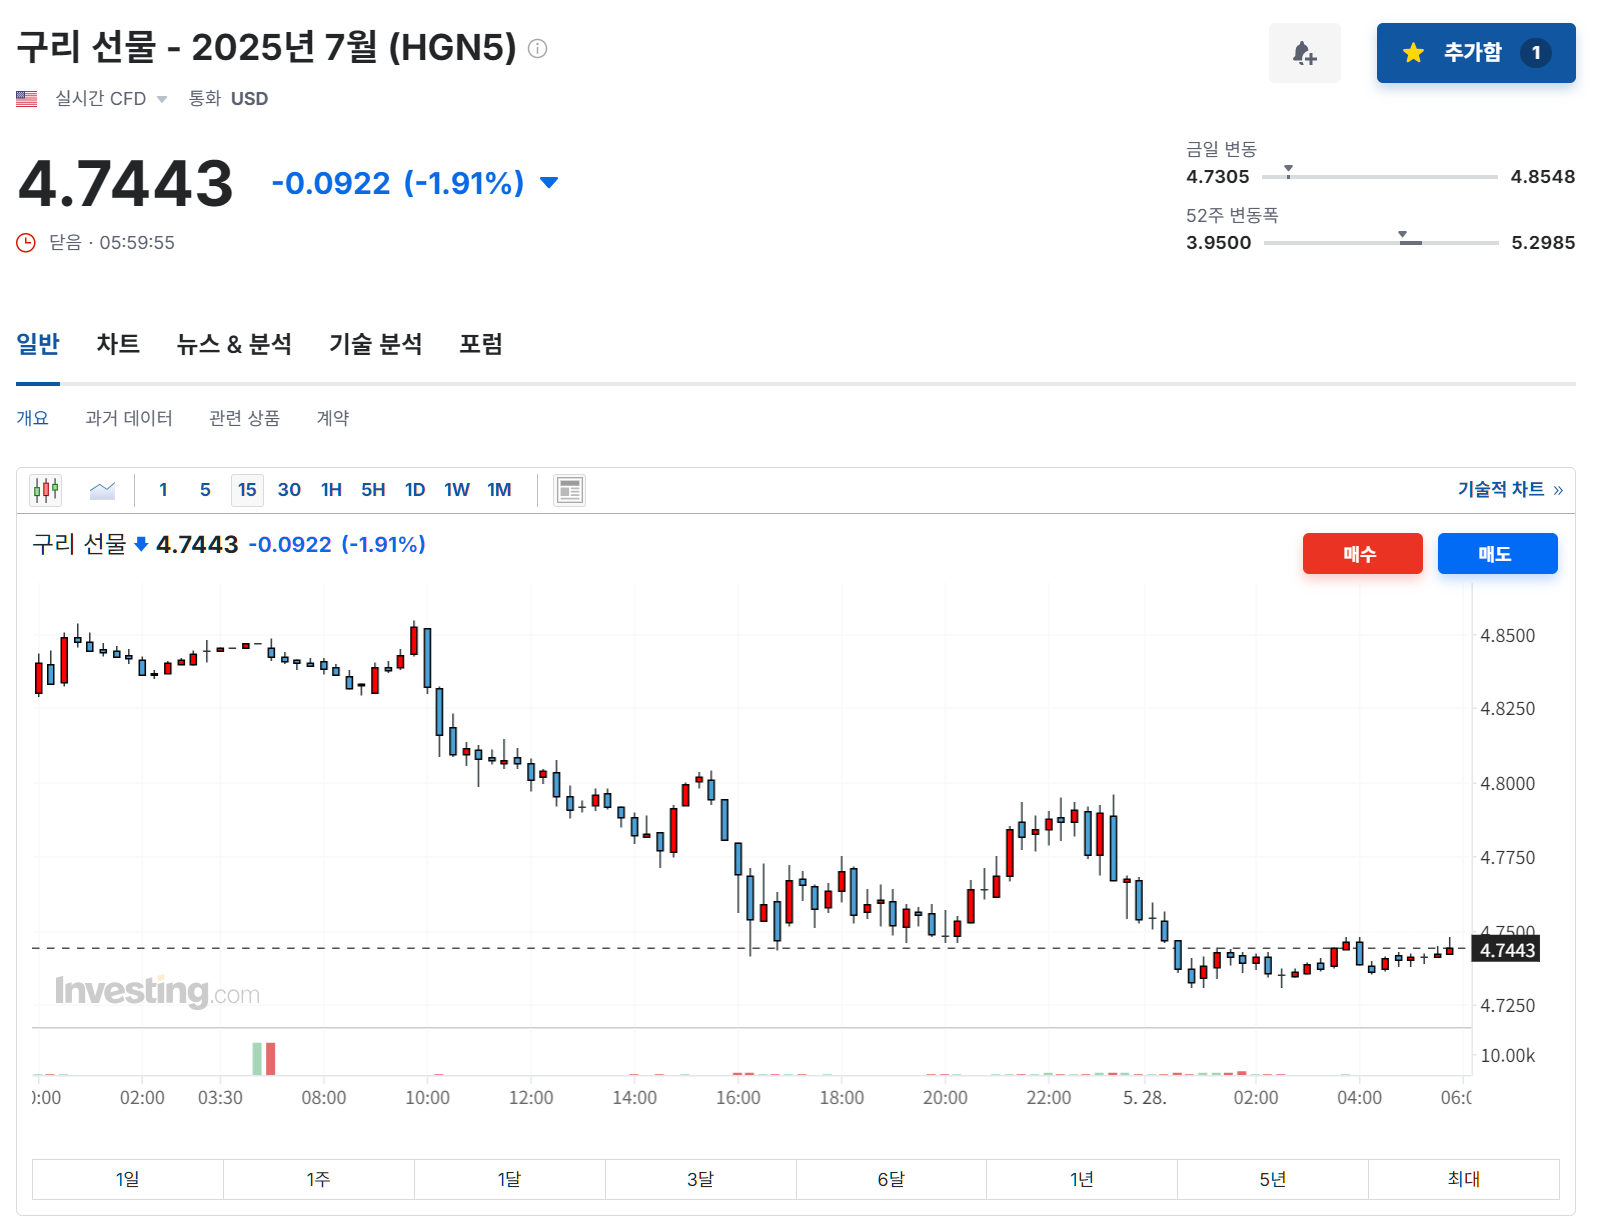Expand the 실시간 CFD dropdown
Screen dimensions: 1619x1226
coord(111,99)
